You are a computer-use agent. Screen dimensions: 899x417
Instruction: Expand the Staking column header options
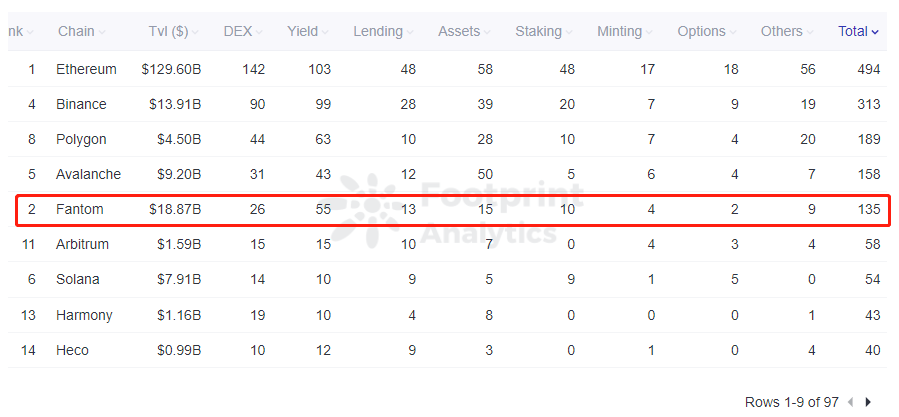570,32
